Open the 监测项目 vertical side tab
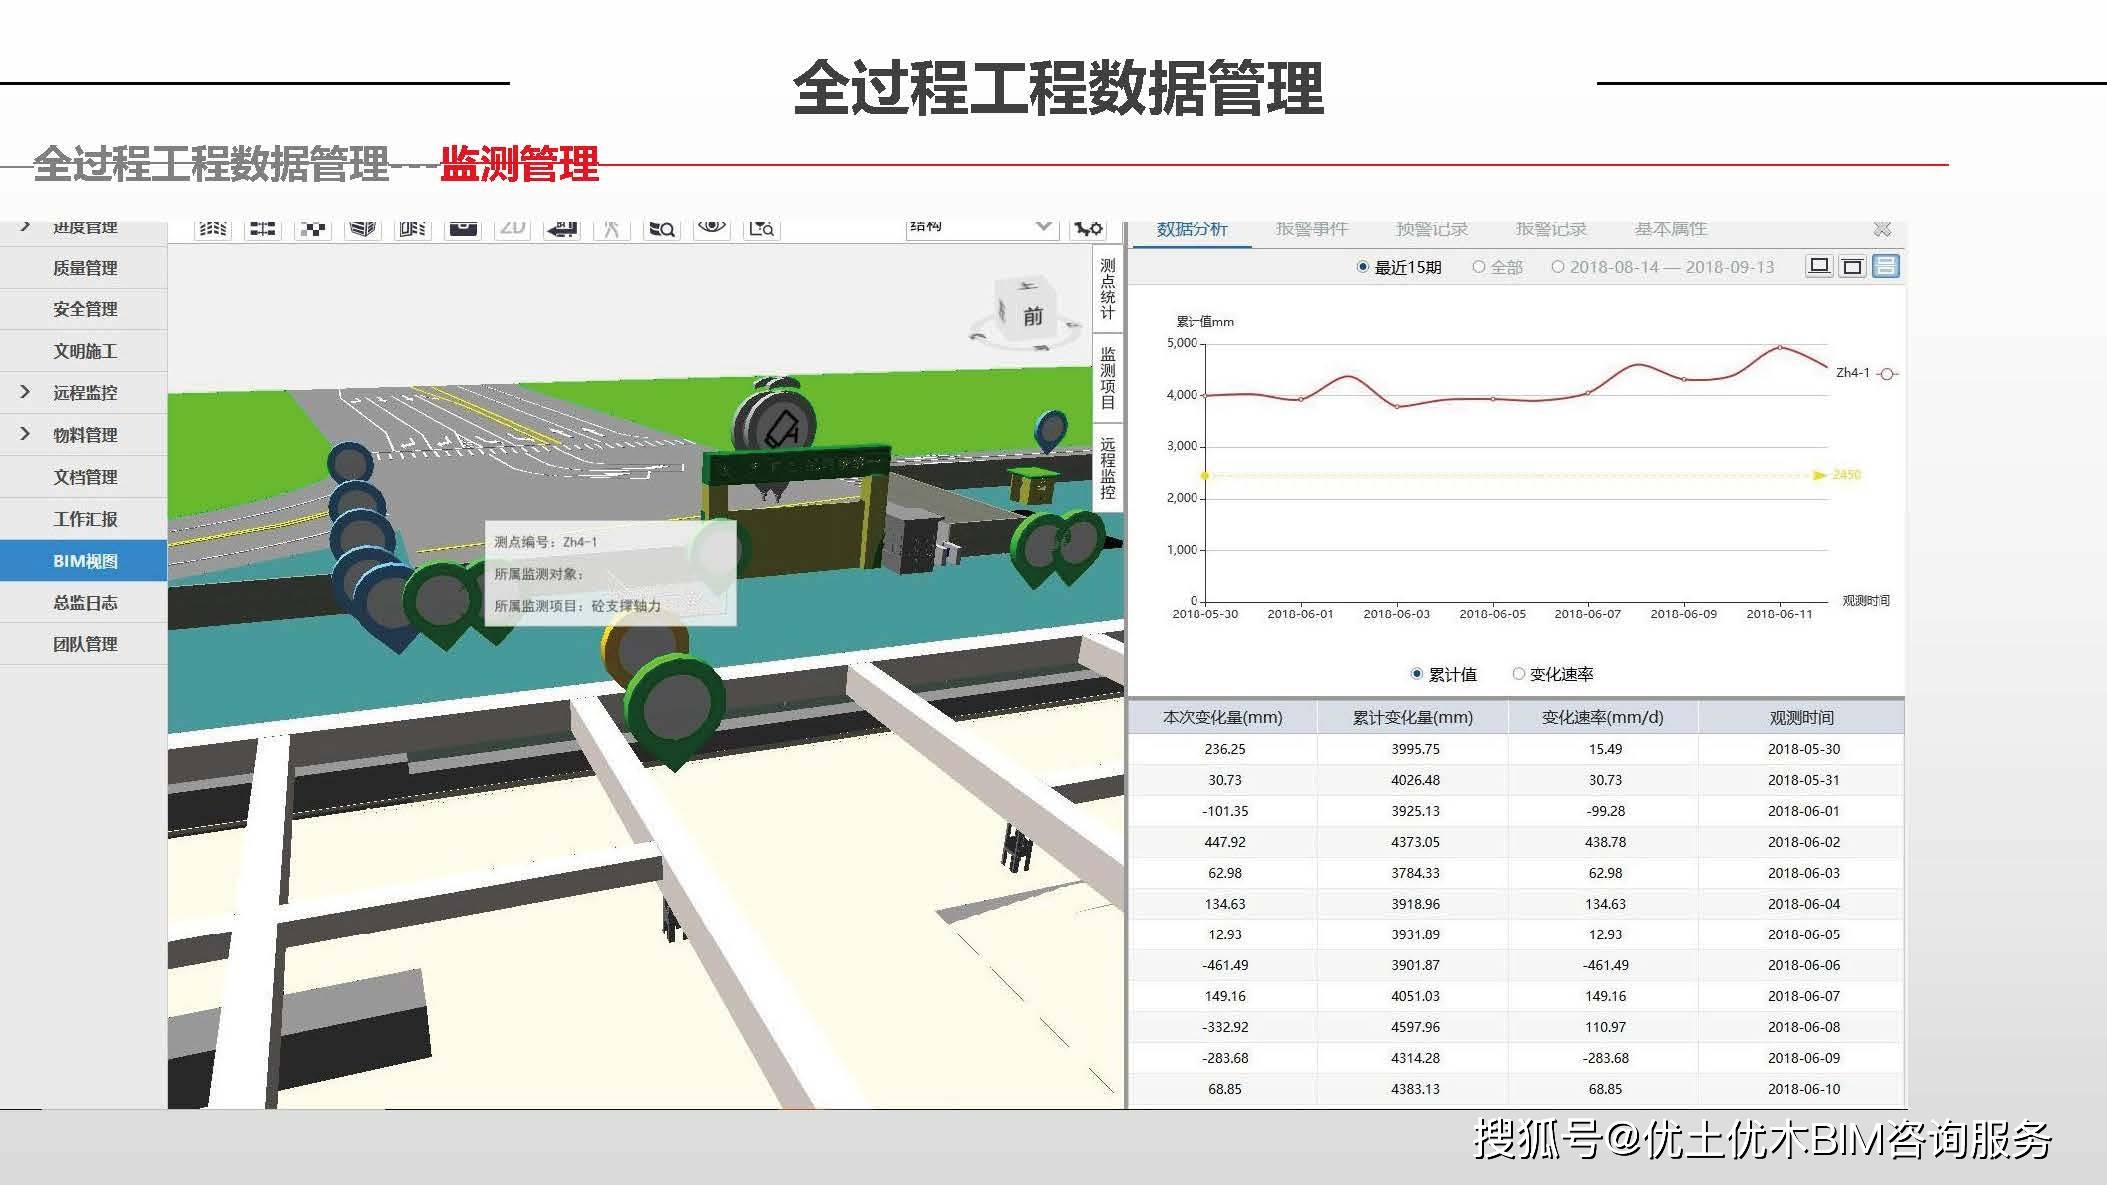 pos(1107,377)
